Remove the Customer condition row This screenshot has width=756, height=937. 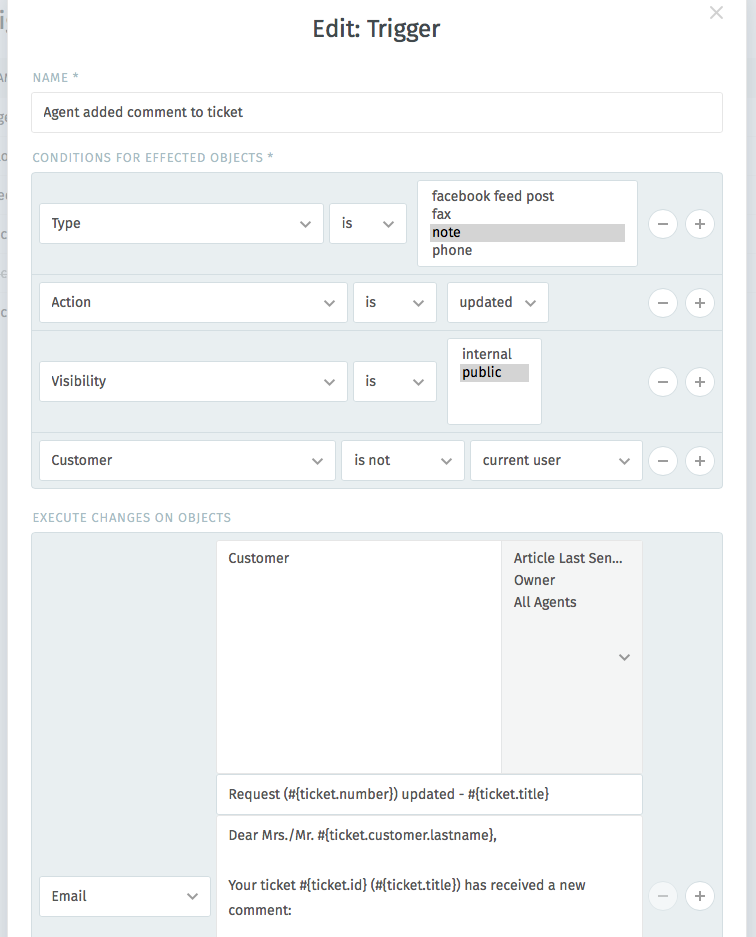tap(663, 460)
